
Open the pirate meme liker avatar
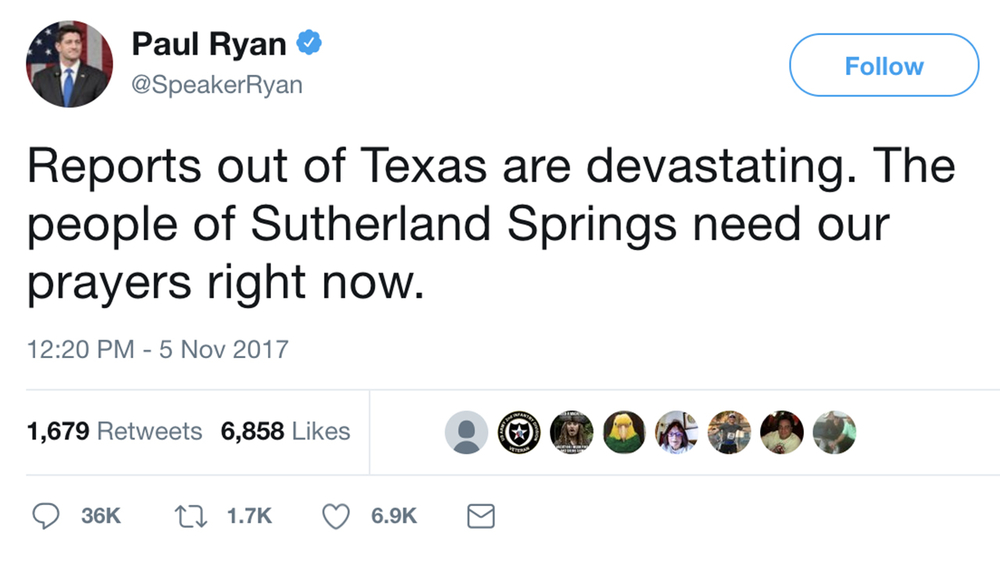pos(572,432)
